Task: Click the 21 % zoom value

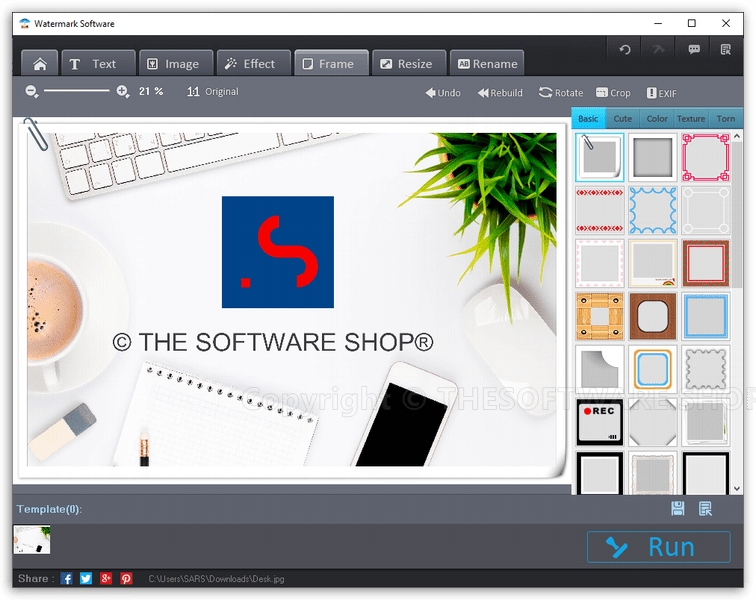Action: tap(151, 91)
